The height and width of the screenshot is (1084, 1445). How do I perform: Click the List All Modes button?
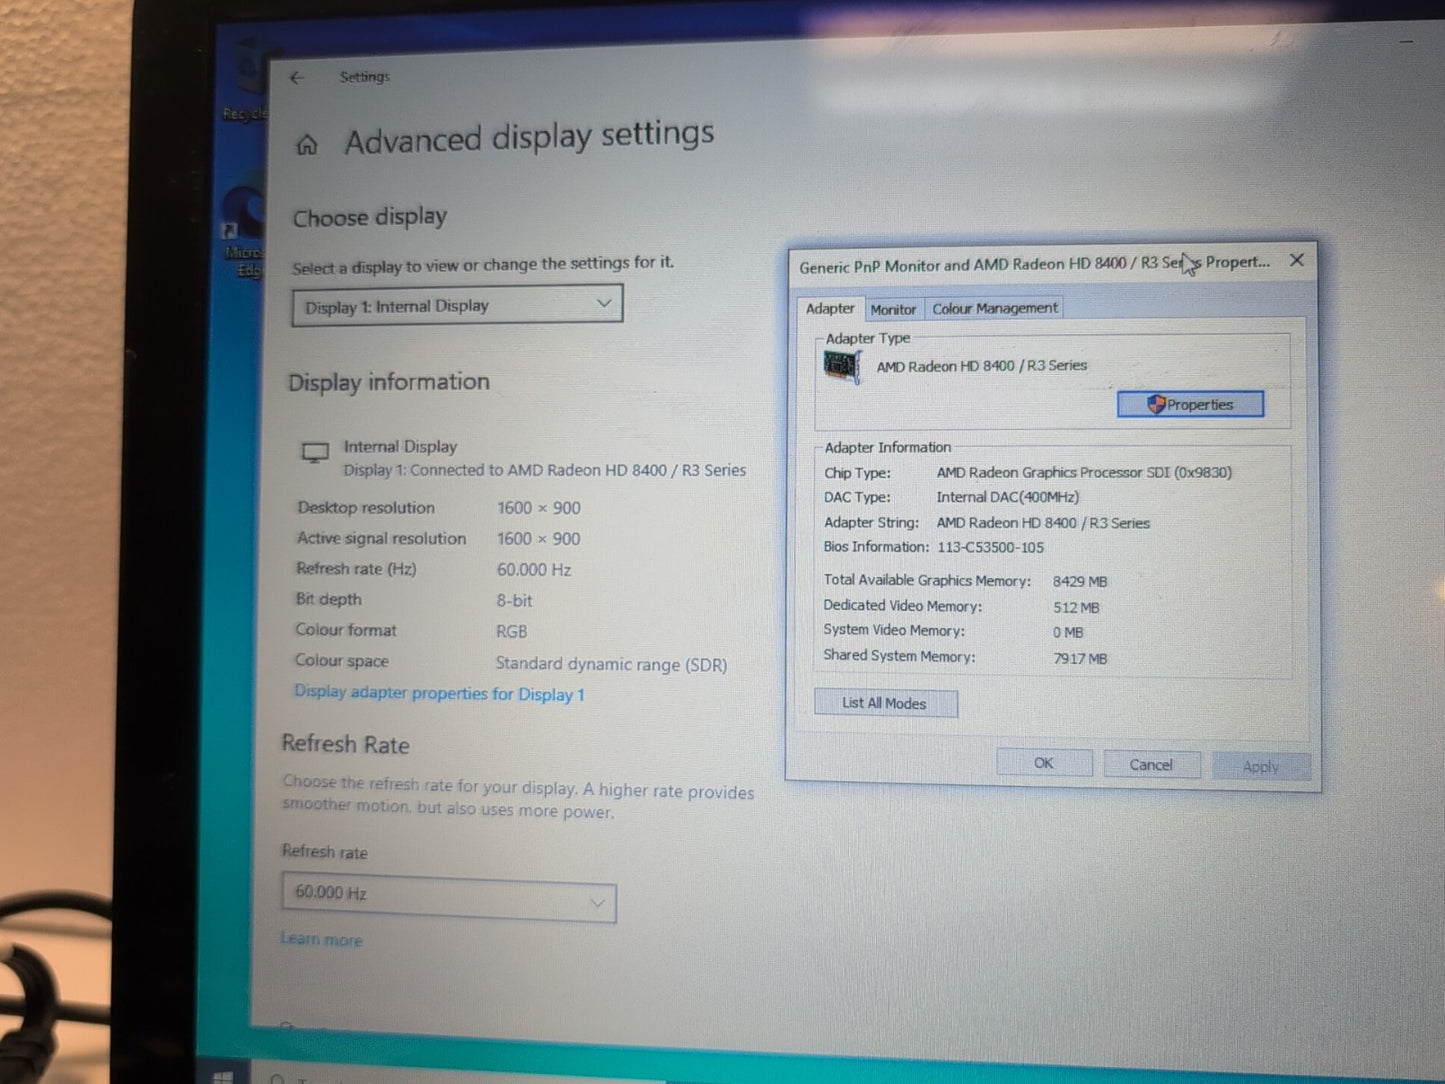click(885, 703)
